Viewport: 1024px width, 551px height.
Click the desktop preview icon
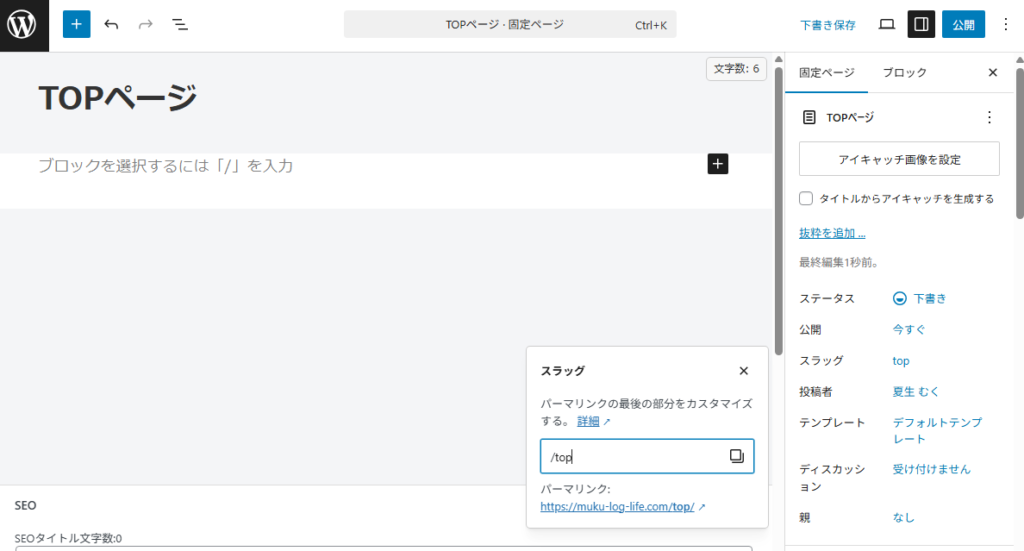(886, 24)
